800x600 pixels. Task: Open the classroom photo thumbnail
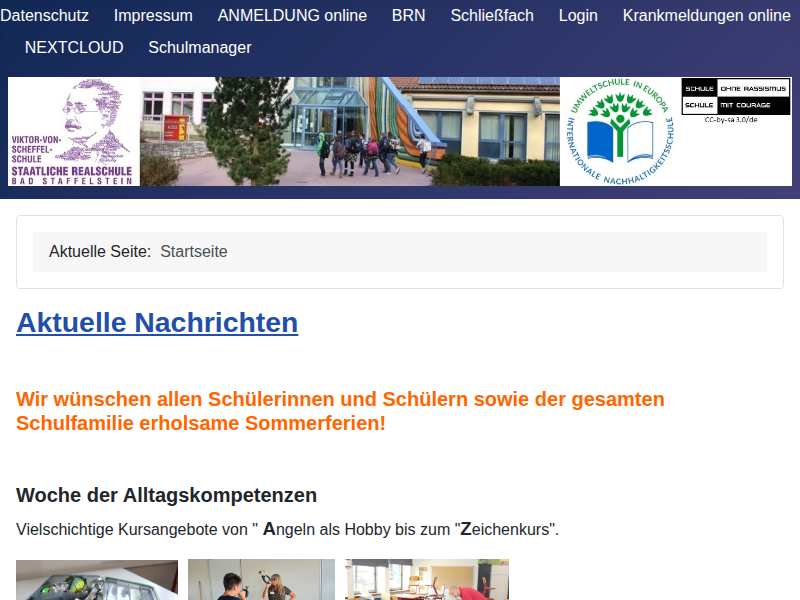(427, 580)
